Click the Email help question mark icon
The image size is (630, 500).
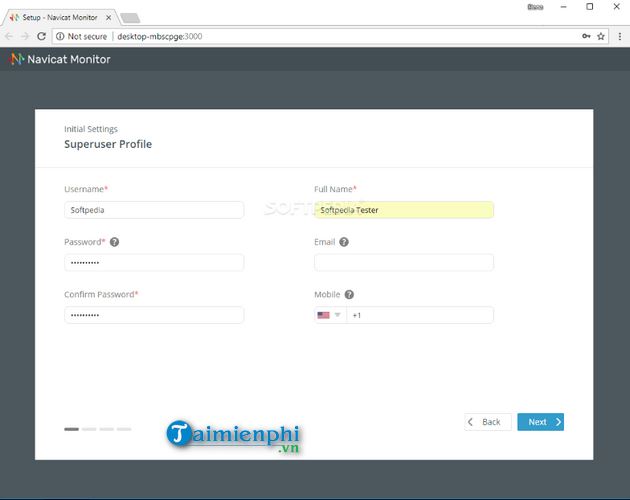pyautogui.click(x=344, y=242)
